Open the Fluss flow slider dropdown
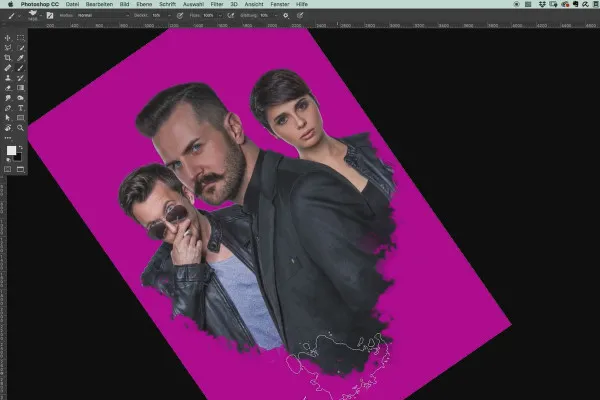This screenshot has width=600, height=400. pyautogui.click(x=220, y=16)
